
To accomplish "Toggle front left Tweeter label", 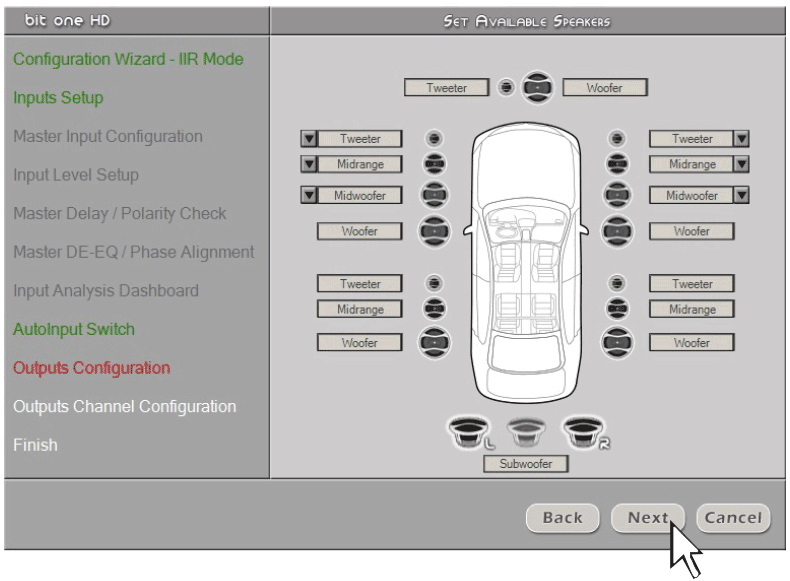I will tap(360, 139).
